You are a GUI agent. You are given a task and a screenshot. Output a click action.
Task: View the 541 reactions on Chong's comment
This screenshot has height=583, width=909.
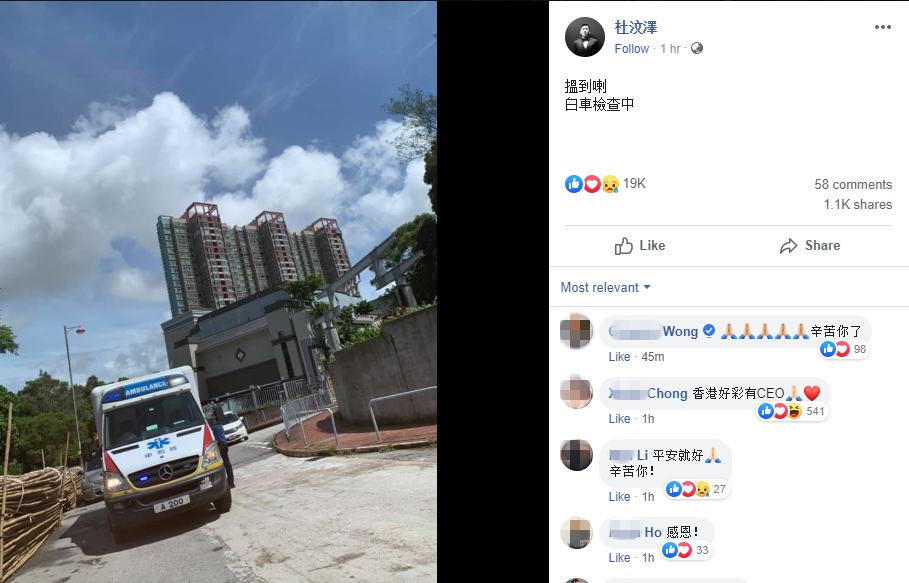coord(791,411)
